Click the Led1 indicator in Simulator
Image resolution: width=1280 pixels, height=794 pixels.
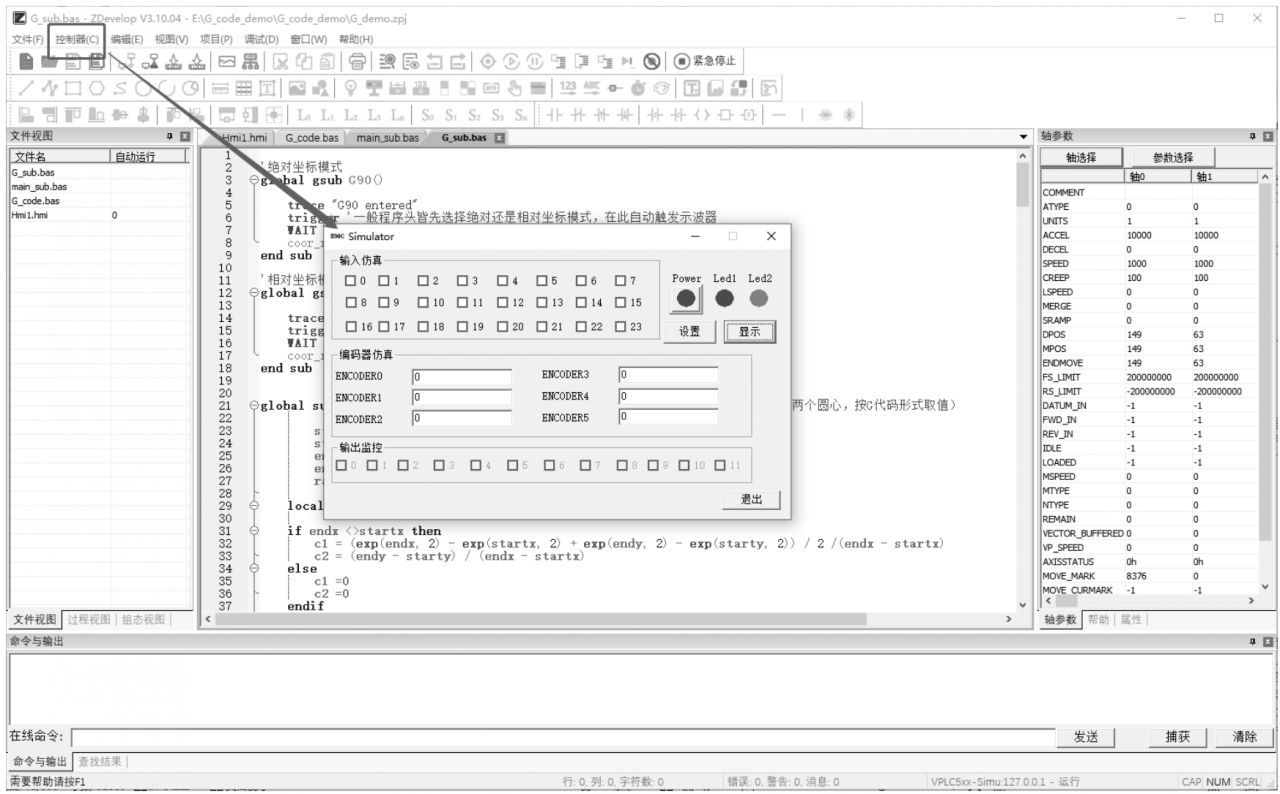tap(725, 298)
